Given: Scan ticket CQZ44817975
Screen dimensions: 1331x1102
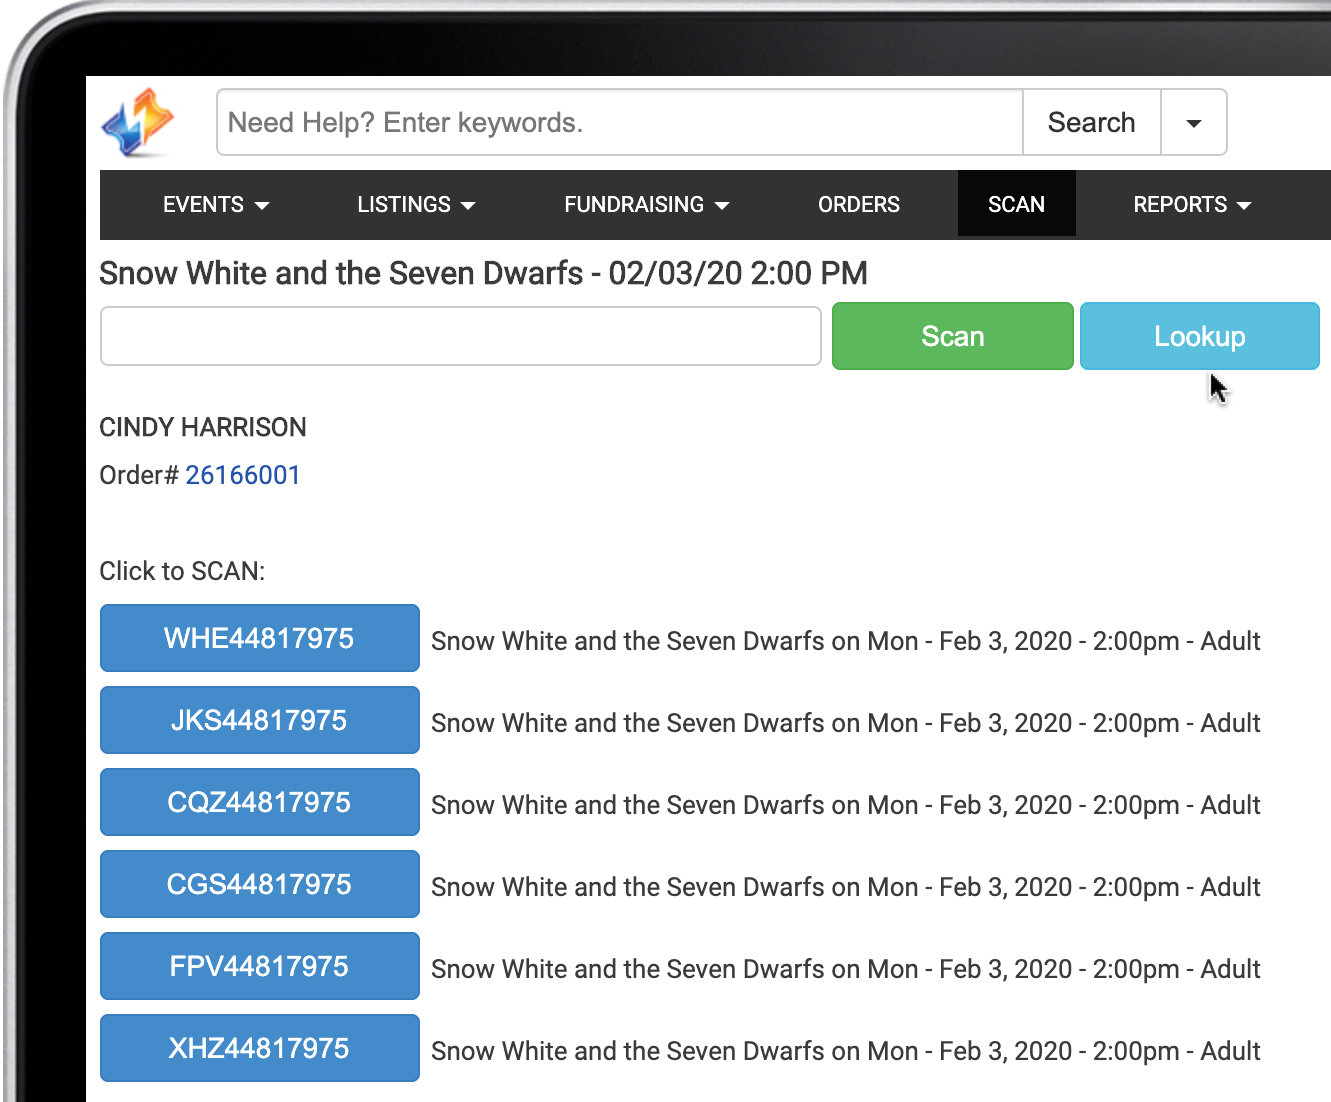Looking at the screenshot, I should coord(260,802).
